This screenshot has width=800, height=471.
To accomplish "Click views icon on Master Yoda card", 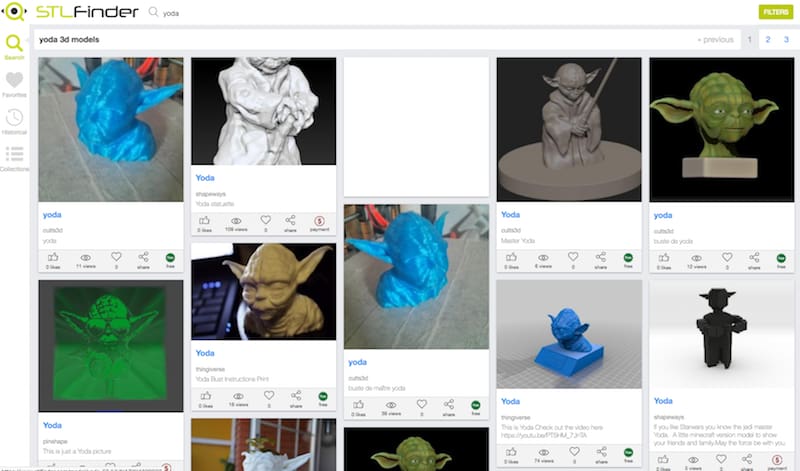I will point(543,260).
